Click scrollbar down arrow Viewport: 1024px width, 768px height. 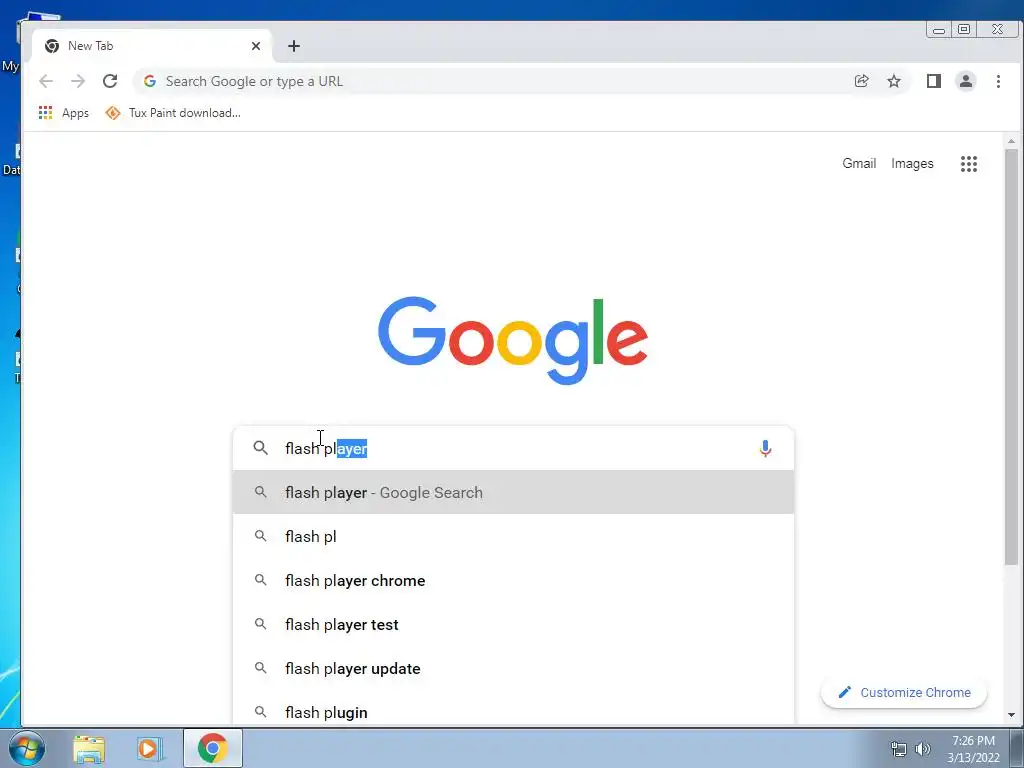point(1011,715)
